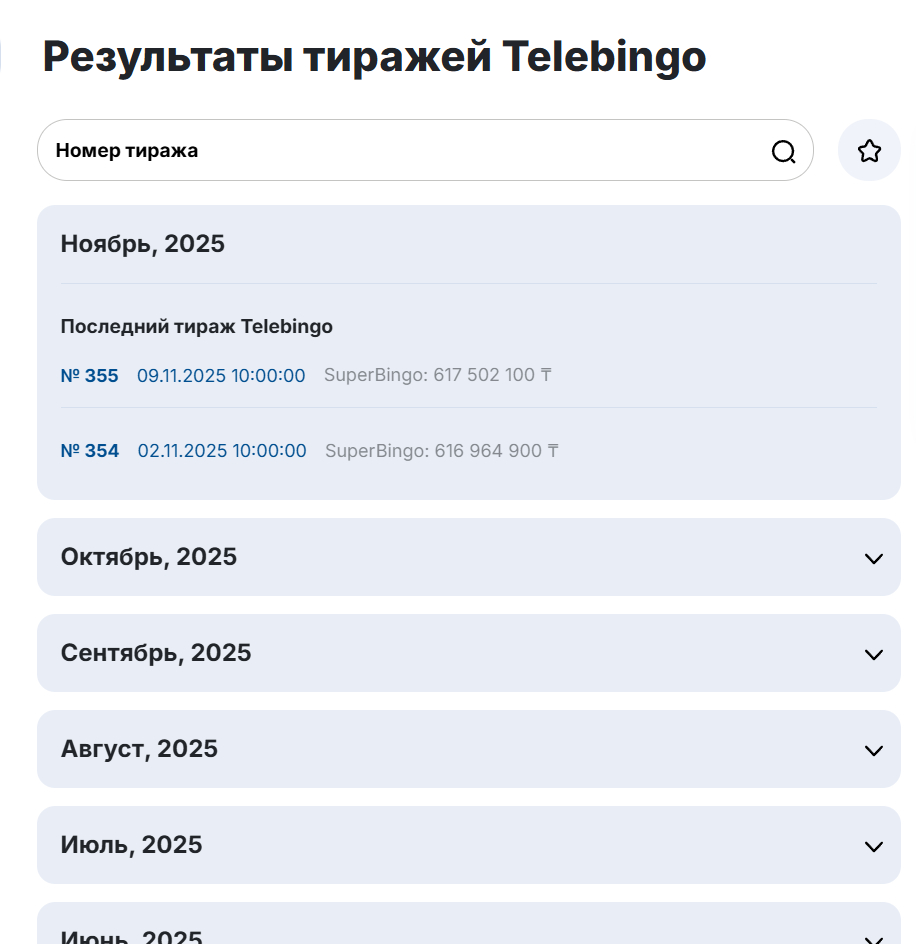The width and height of the screenshot is (916, 944).
Task: Click the Июль section chevron arrow
Action: point(872,846)
